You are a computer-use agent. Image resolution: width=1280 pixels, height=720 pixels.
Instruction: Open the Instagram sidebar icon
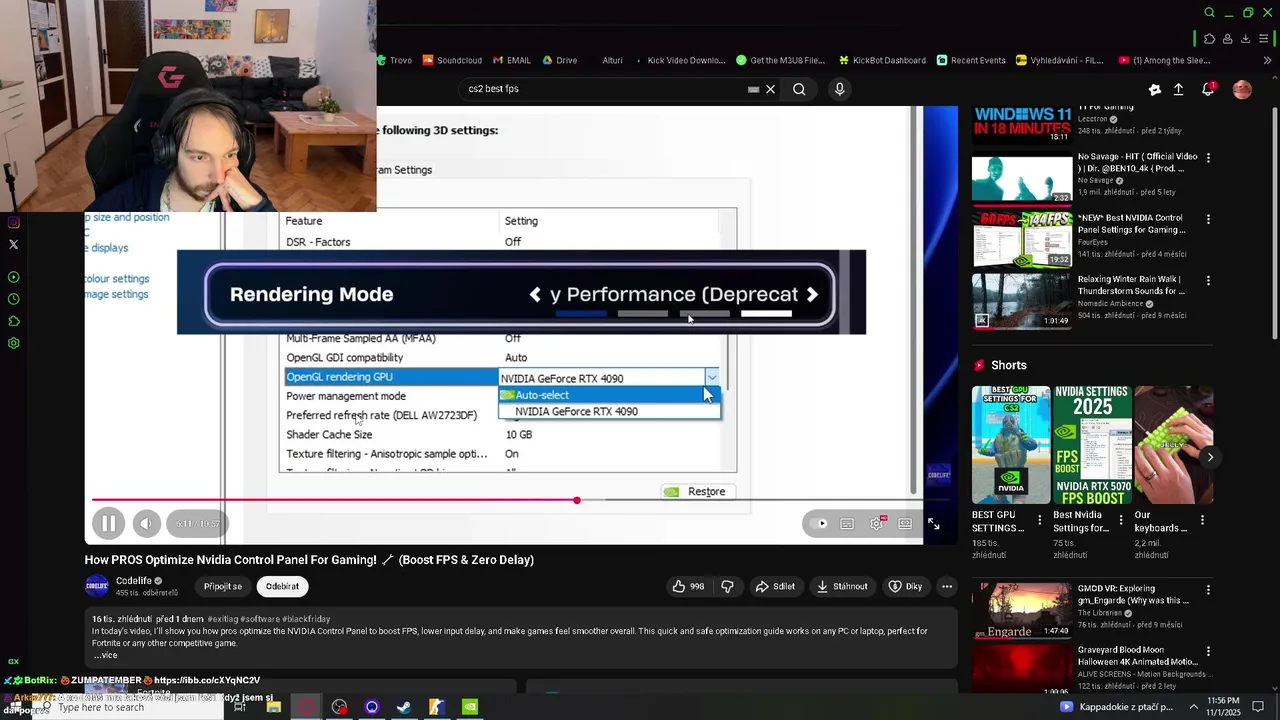13,222
